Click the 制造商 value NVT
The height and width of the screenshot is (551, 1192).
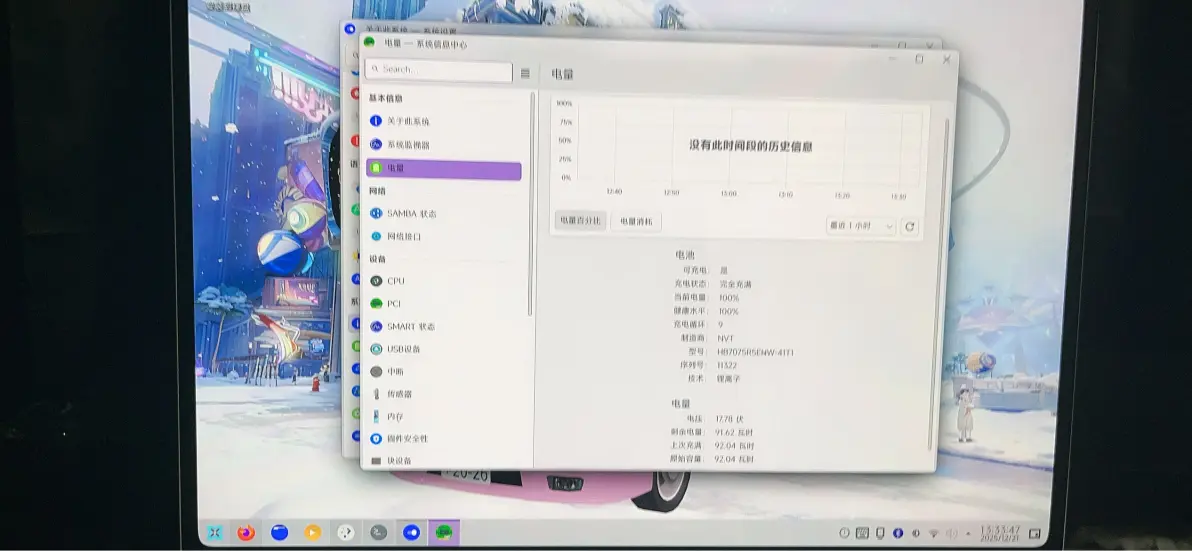pyautogui.click(x=725, y=339)
